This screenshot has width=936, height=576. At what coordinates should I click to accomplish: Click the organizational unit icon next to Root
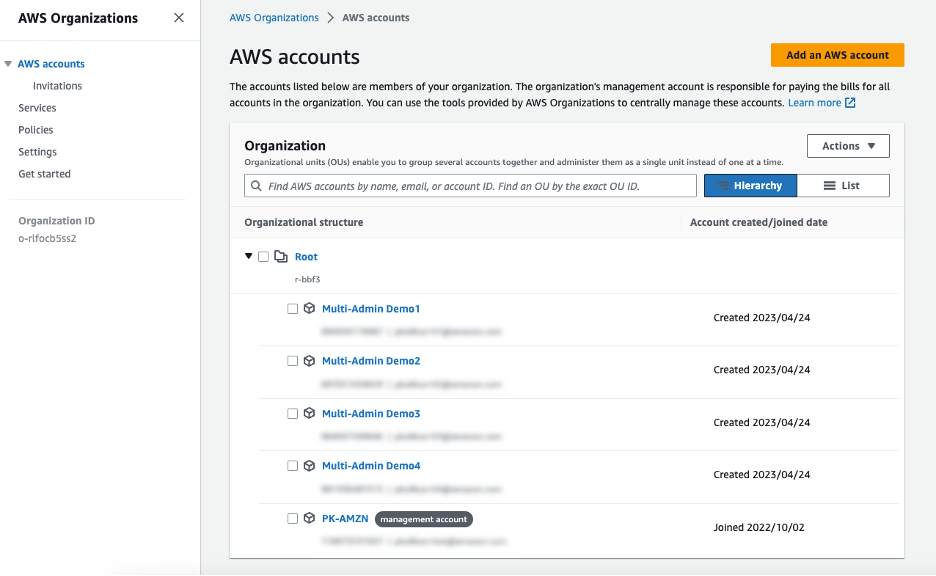[280, 256]
